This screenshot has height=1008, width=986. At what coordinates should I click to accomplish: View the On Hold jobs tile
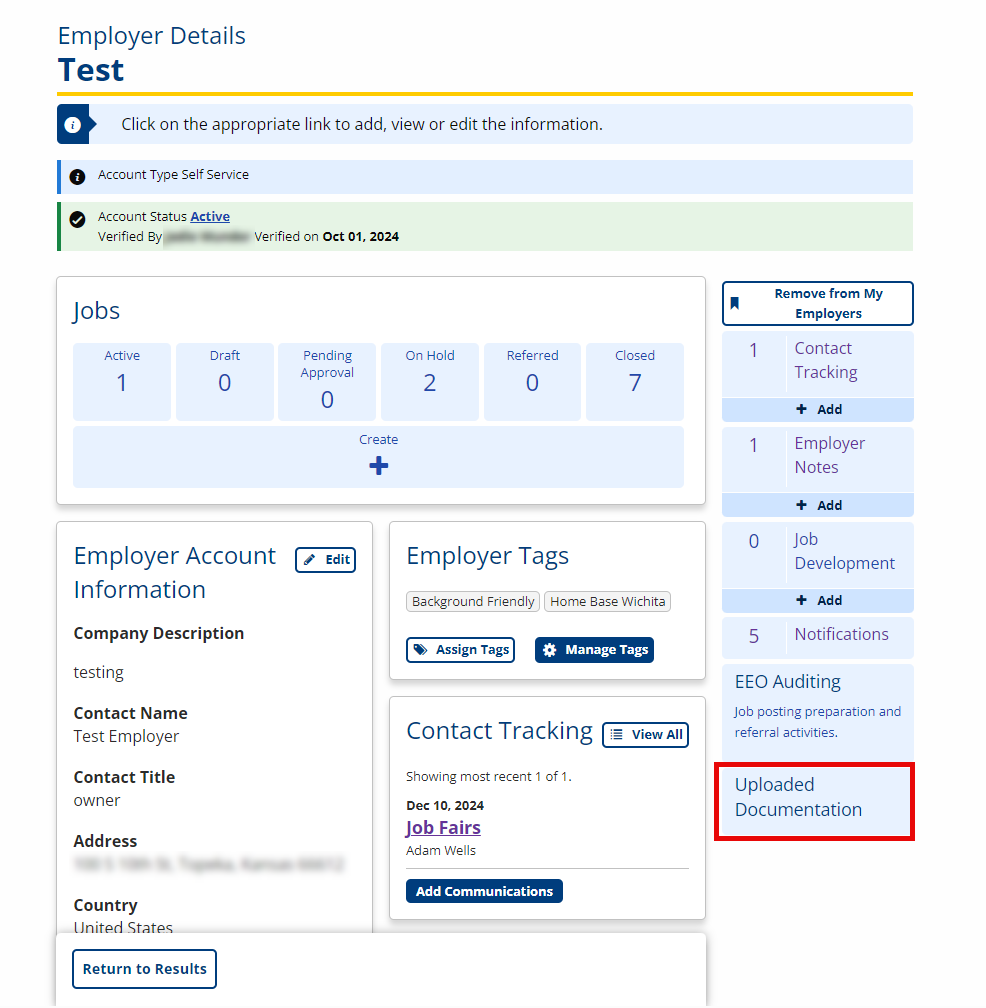[429, 382]
